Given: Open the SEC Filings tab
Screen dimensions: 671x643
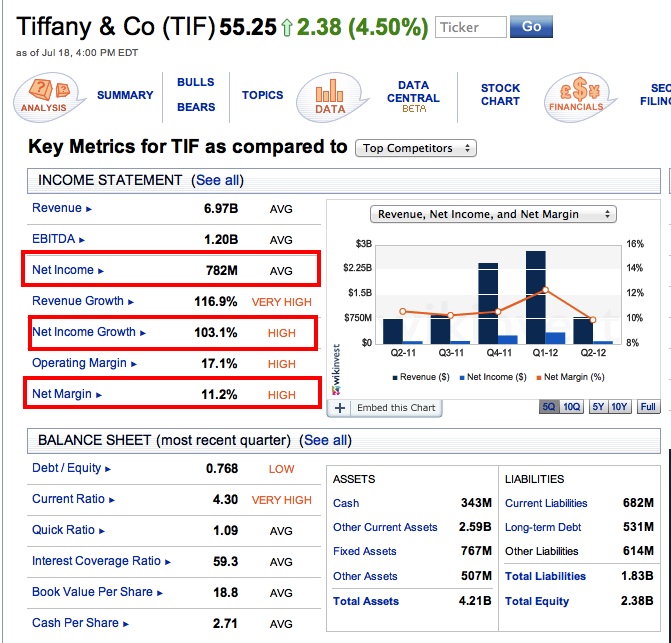Looking at the screenshot, I should pos(656,95).
